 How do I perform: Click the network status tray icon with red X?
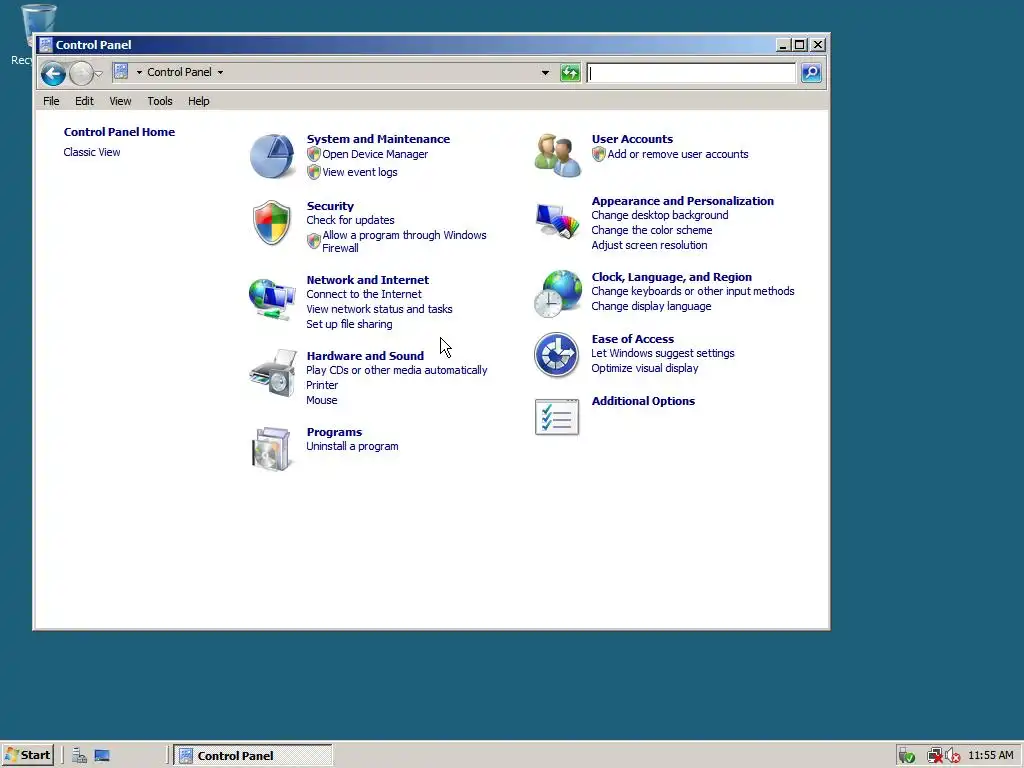tap(935, 756)
